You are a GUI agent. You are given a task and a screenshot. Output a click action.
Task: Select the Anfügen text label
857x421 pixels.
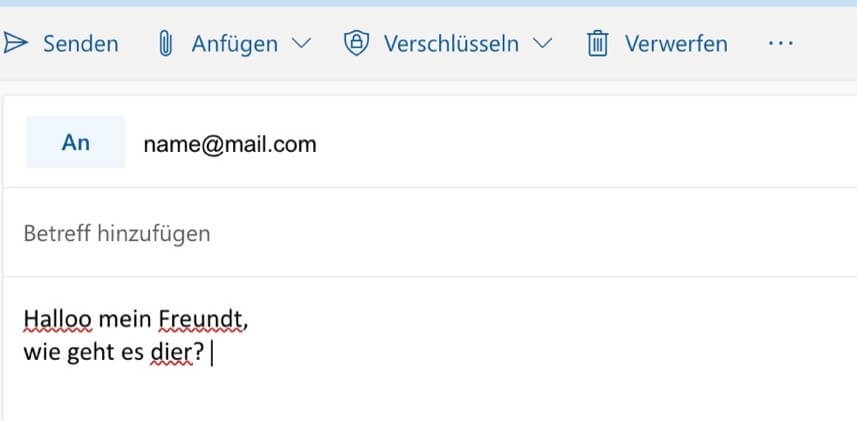pos(234,44)
